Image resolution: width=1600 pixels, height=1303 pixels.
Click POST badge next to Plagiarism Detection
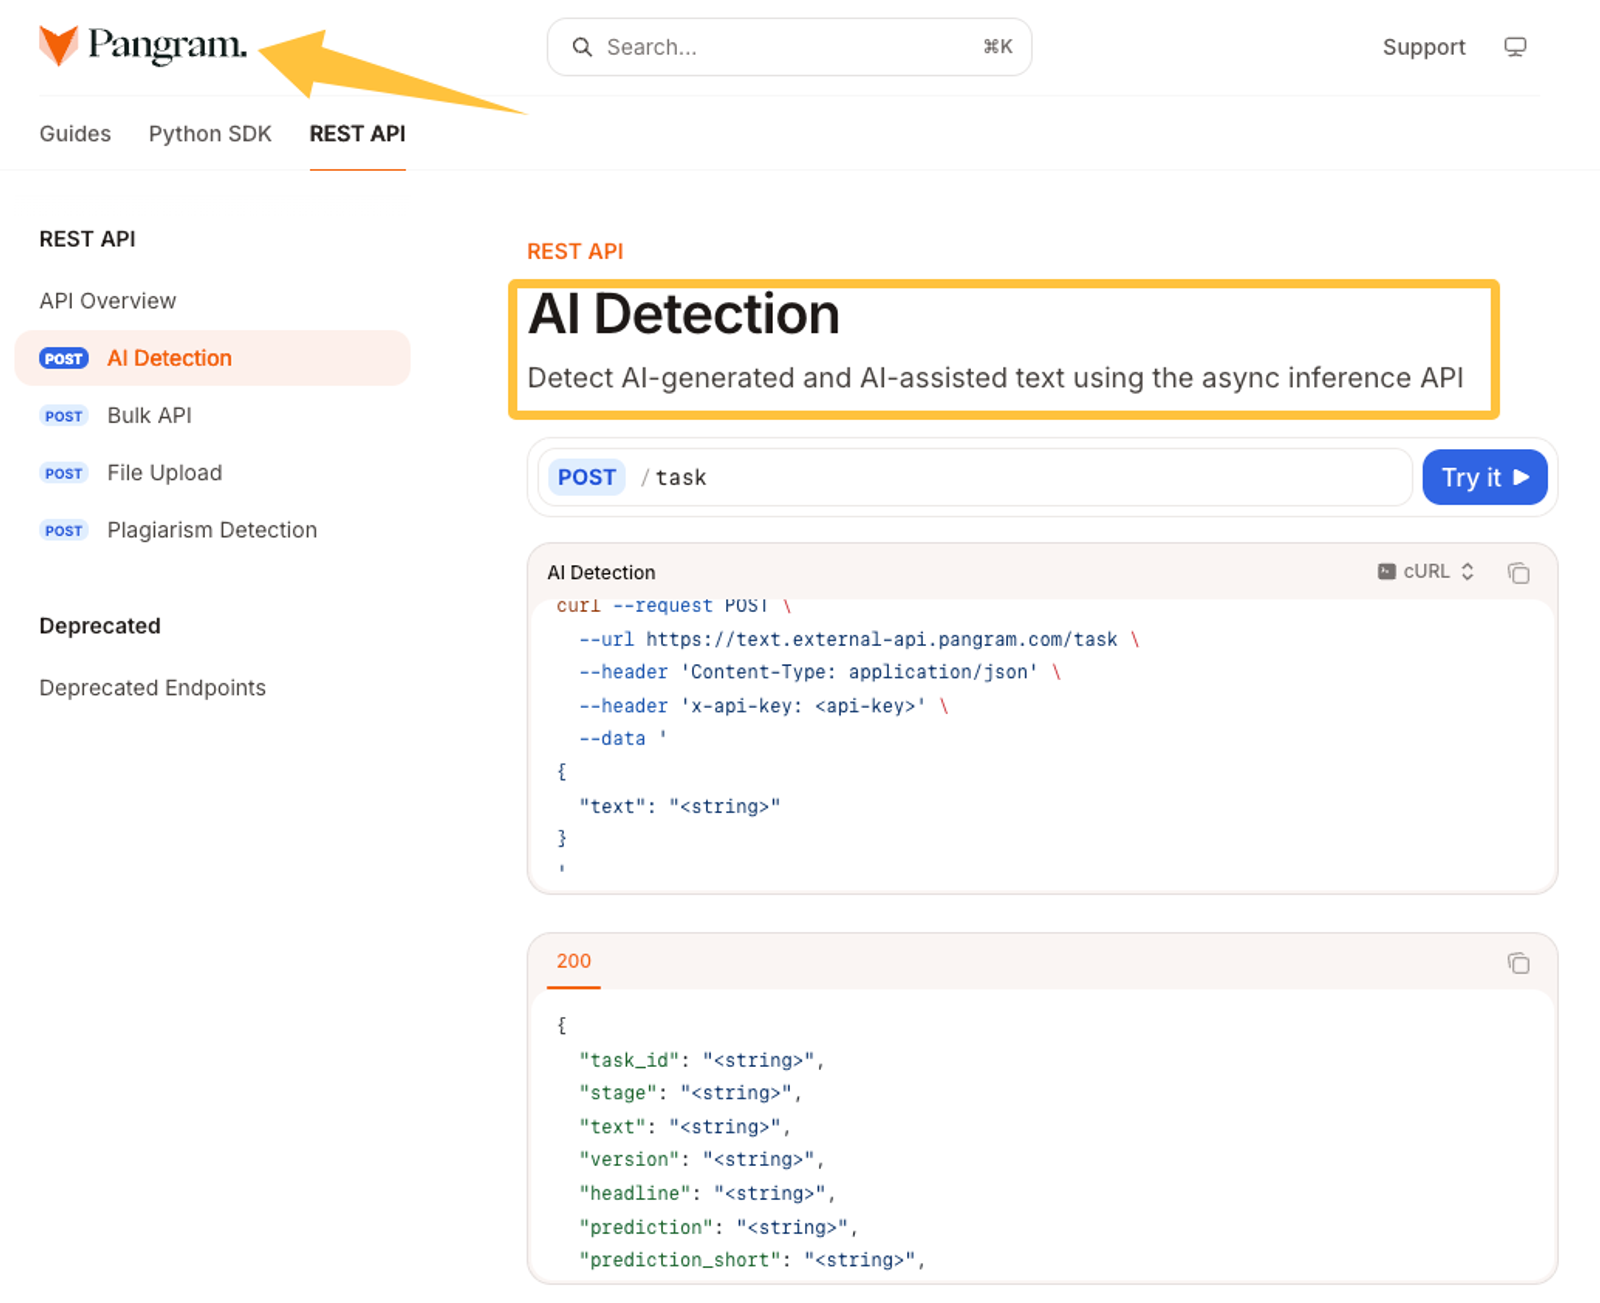point(64,531)
